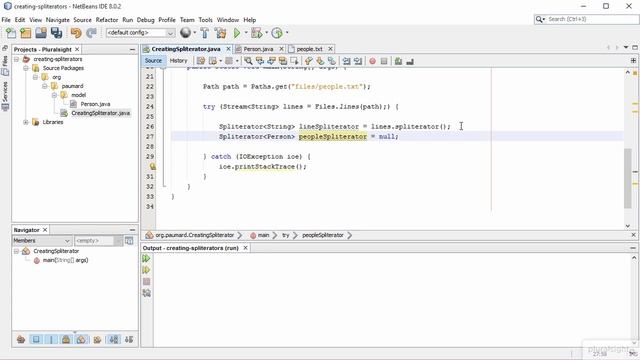Screen dimensions: 640x360
Task: Click the editor scroll down arrow
Action: click(628, 226)
